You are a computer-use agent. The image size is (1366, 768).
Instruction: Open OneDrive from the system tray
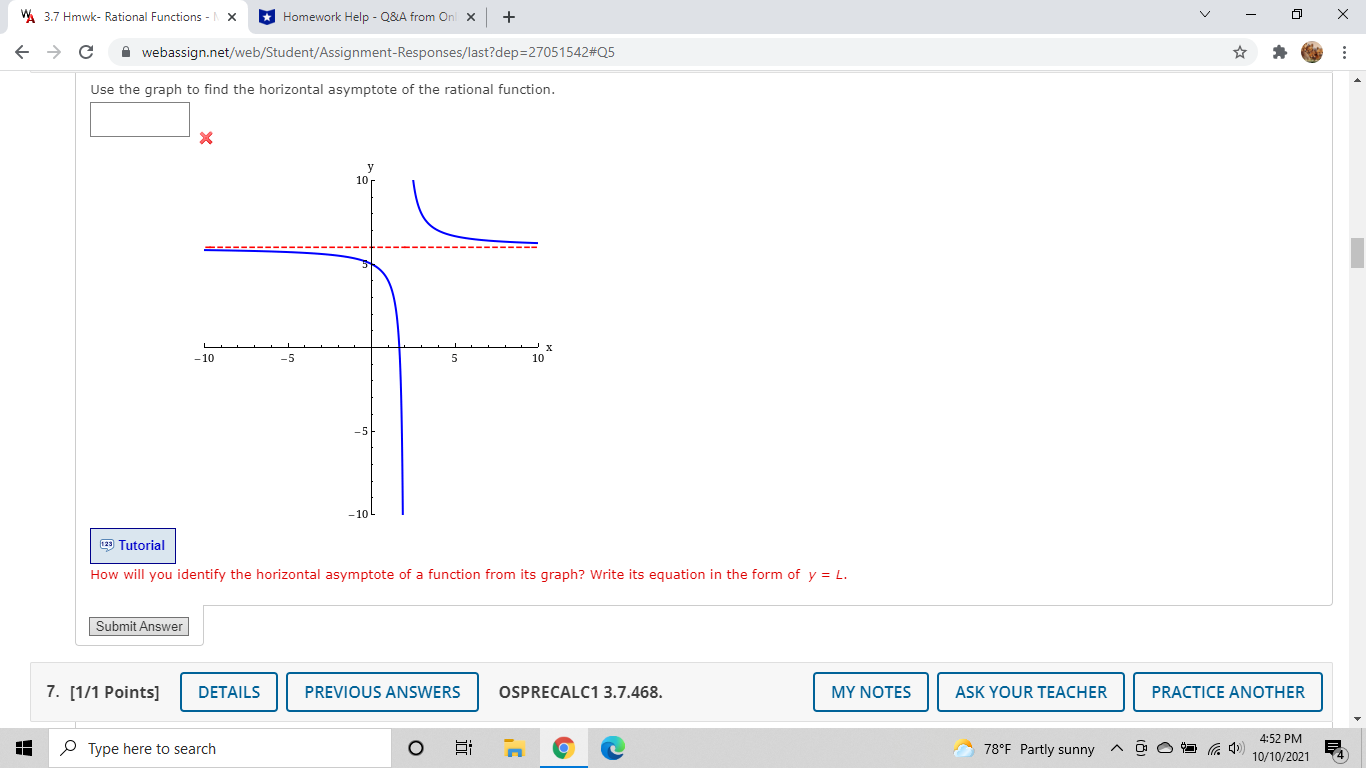[x=1163, y=747]
